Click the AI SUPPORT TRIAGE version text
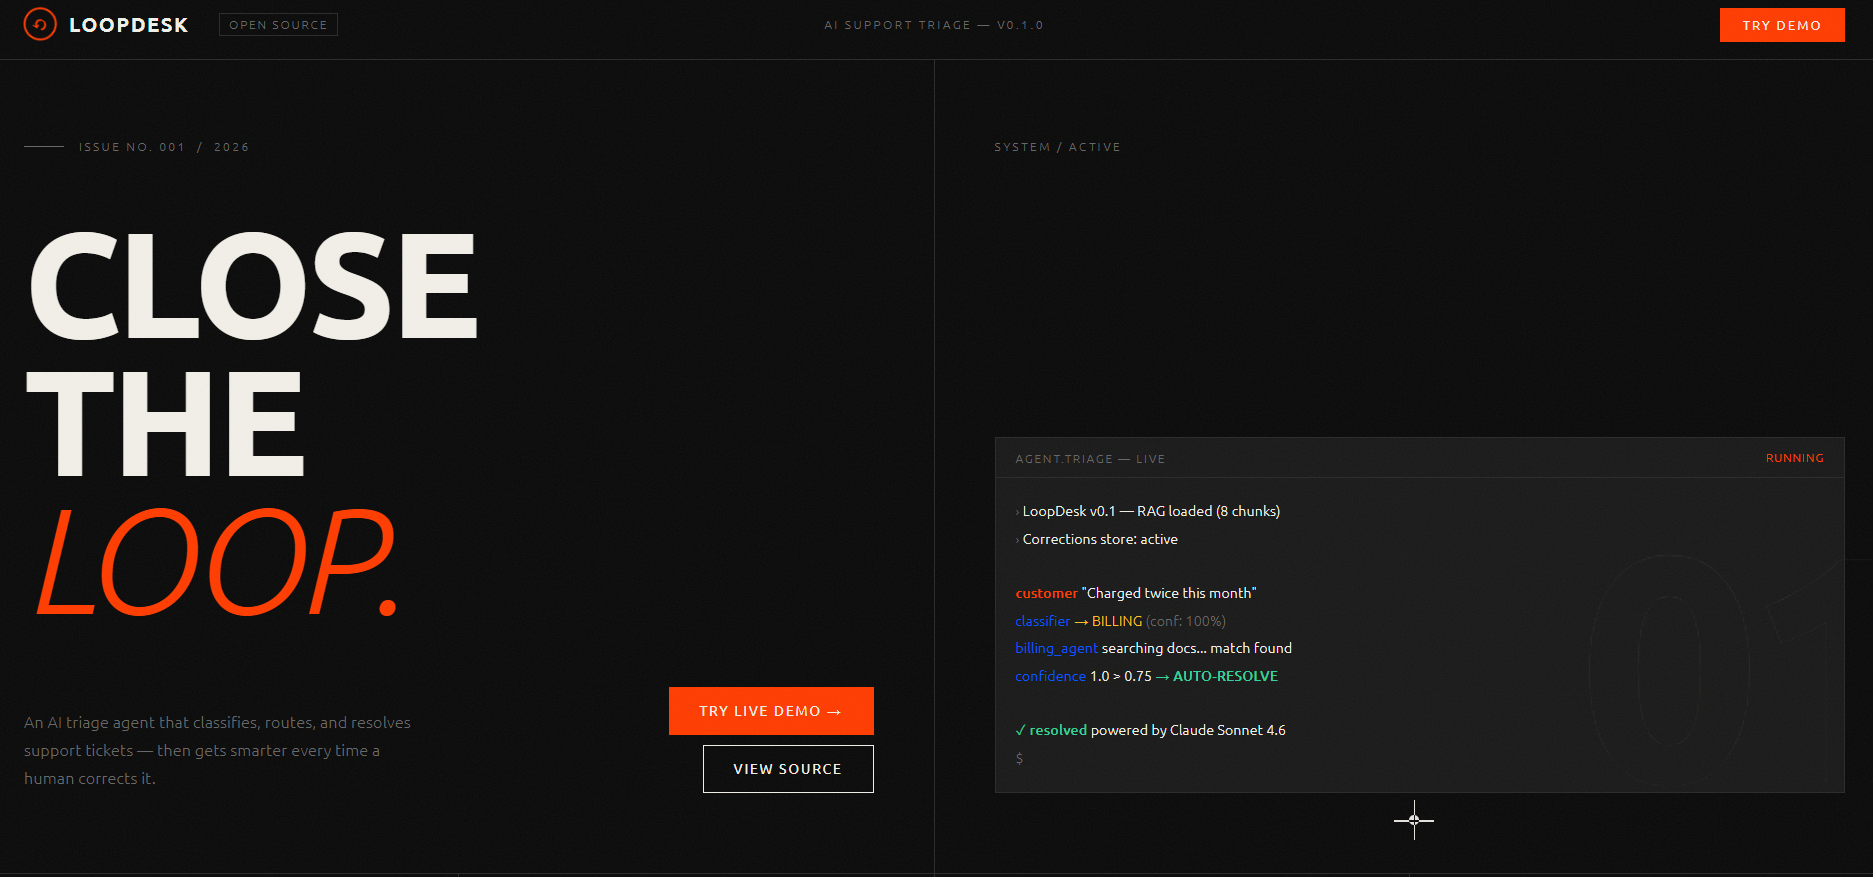This screenshot has height=877, width=1873. 933,25
